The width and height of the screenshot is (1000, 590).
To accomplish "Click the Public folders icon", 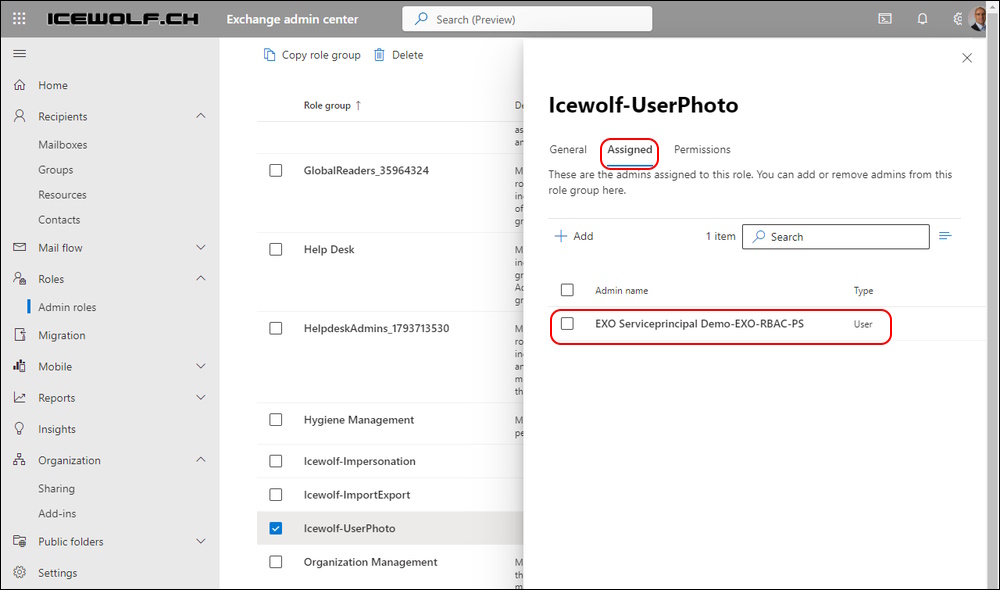I will click(20, 541).
